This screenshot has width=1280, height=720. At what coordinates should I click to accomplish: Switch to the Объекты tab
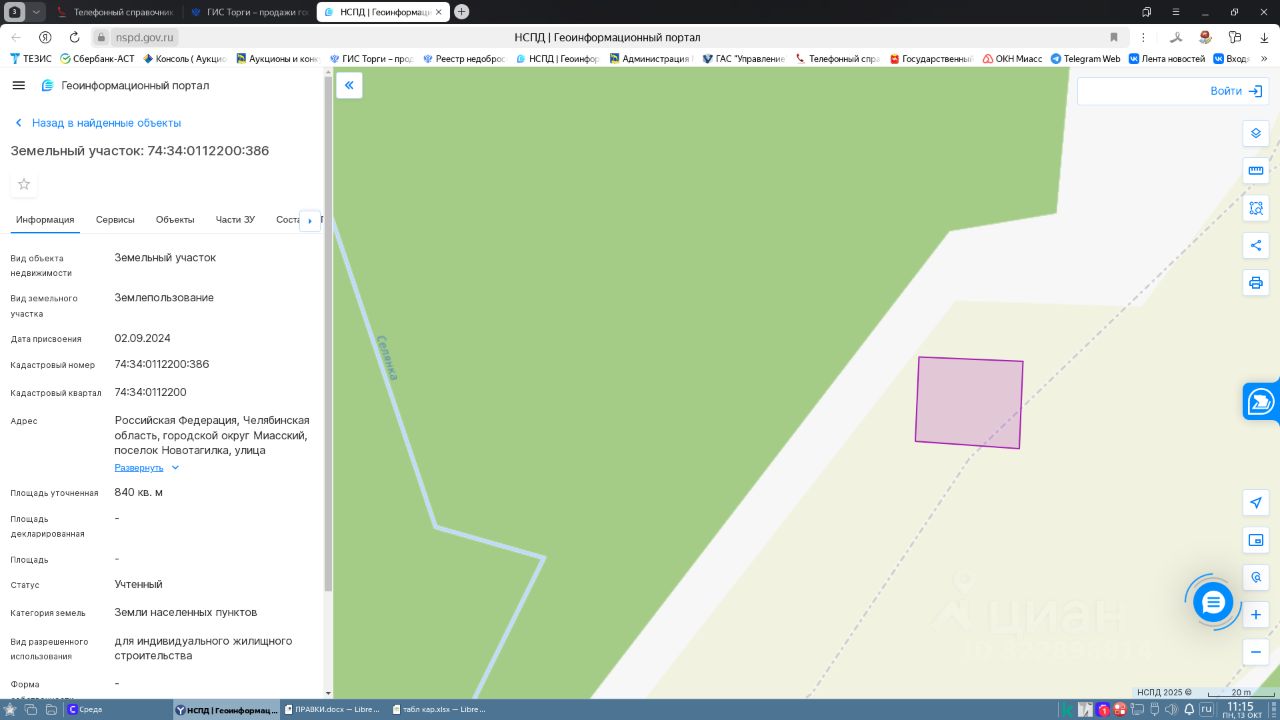tap(175, 219)
